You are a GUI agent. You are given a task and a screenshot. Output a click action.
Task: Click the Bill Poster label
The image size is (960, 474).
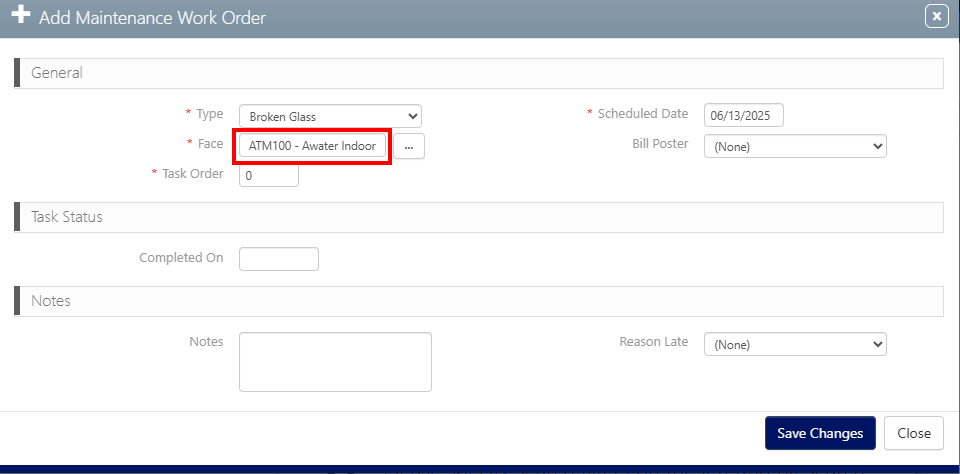point(660,144)
